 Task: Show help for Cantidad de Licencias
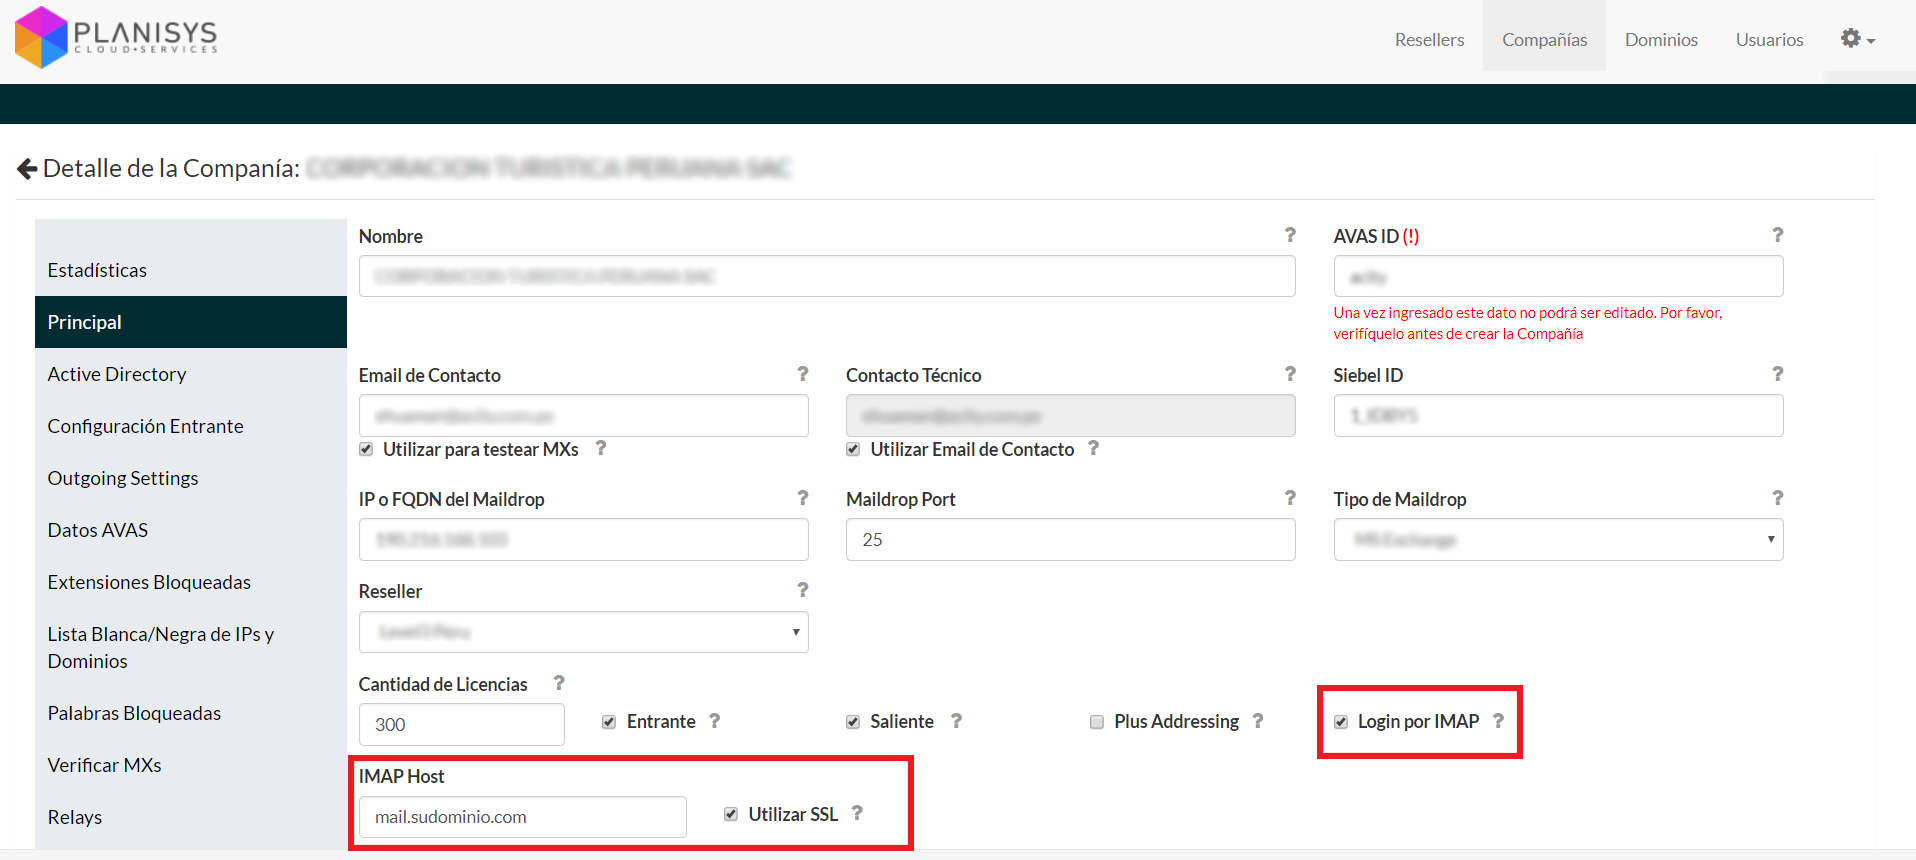click(558, 683)
